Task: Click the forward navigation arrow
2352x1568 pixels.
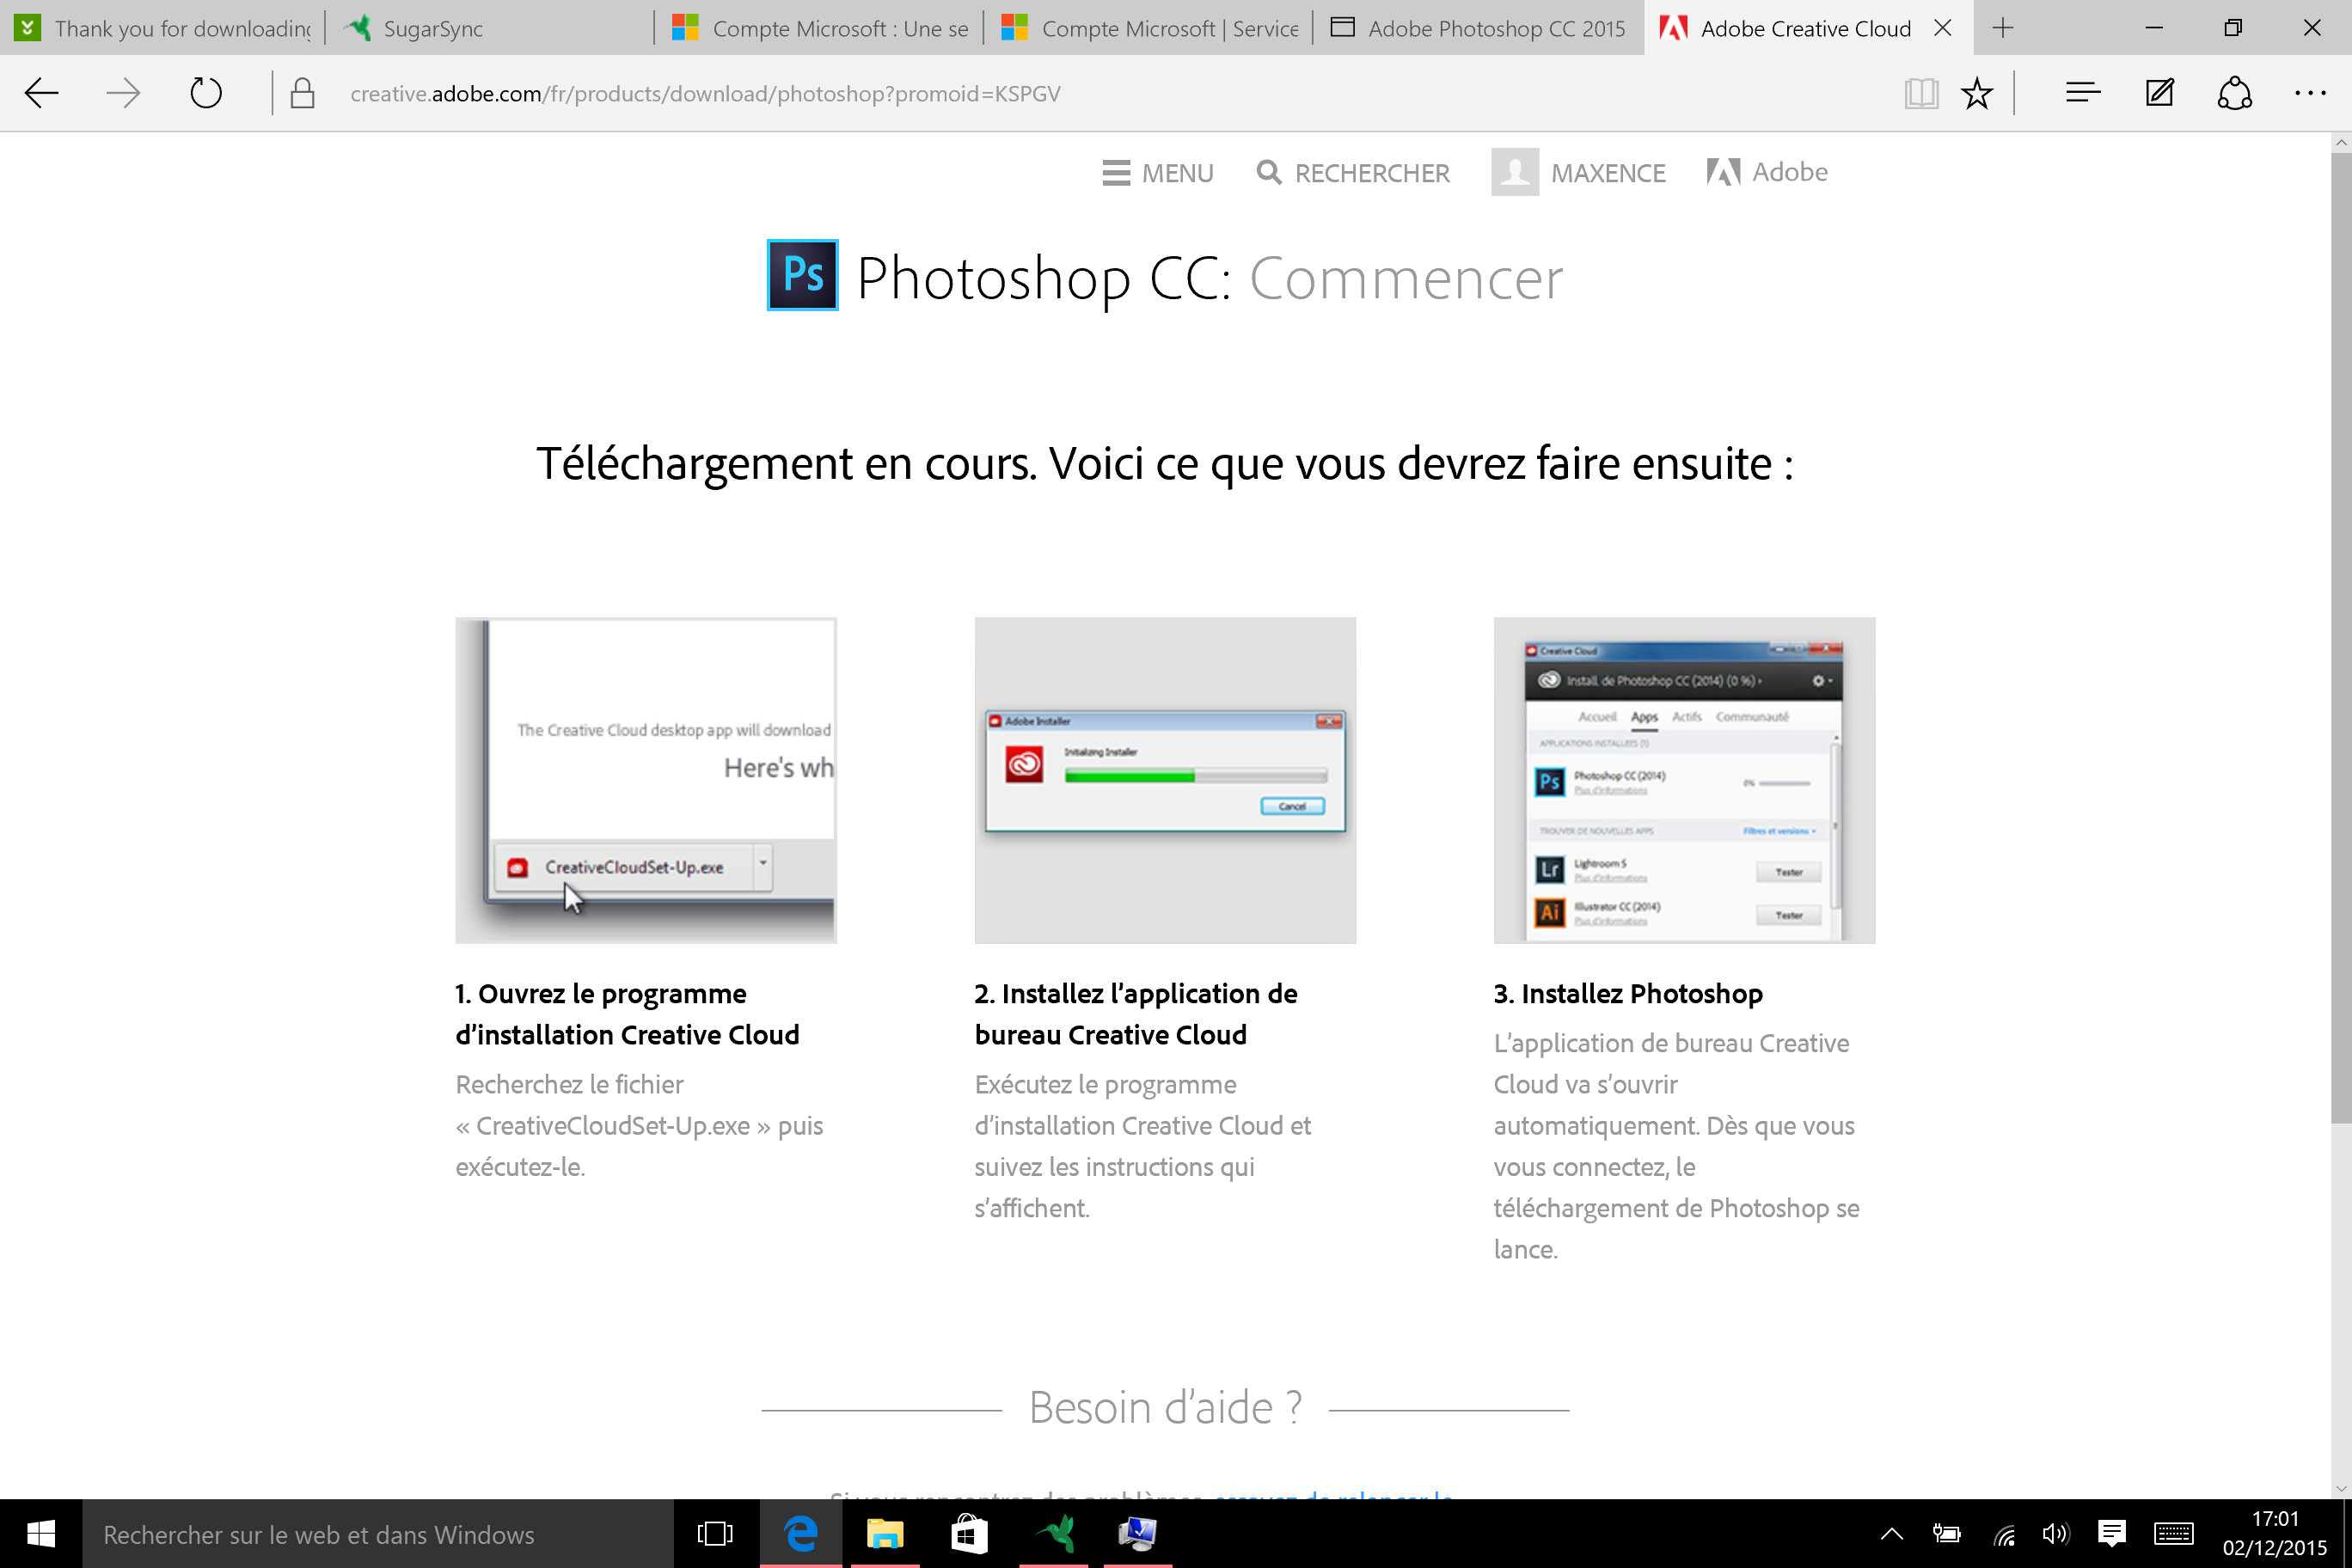Action: 123,93
